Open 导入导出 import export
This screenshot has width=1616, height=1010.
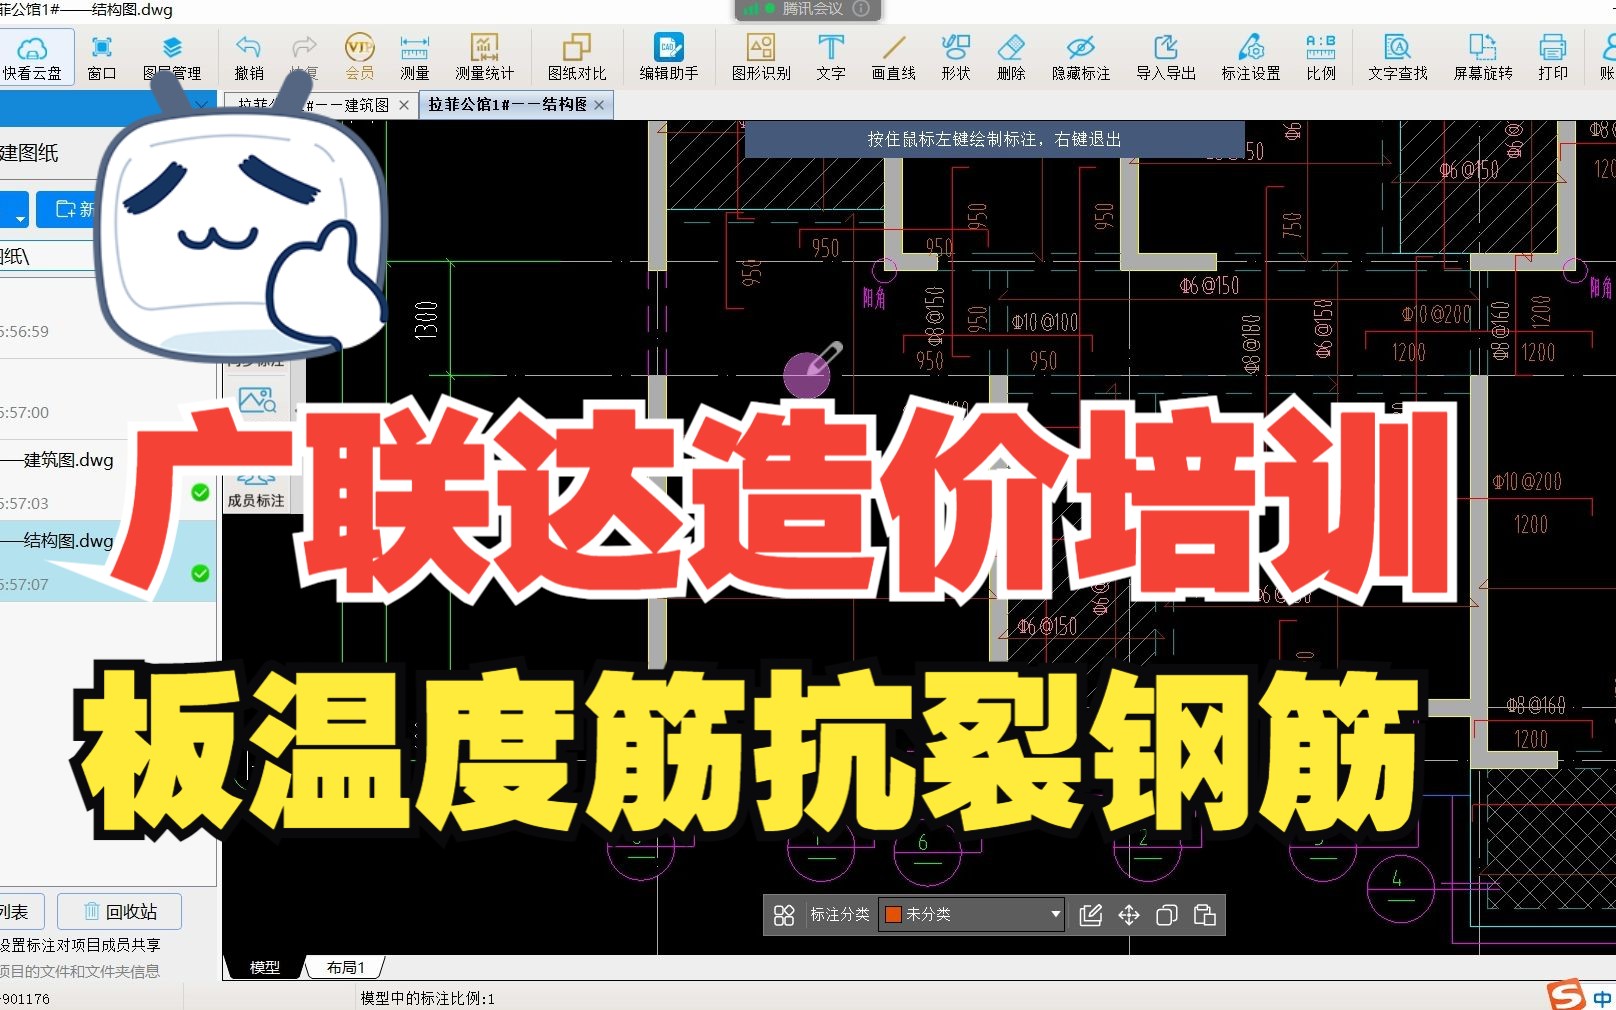(x=1166, y=57)
